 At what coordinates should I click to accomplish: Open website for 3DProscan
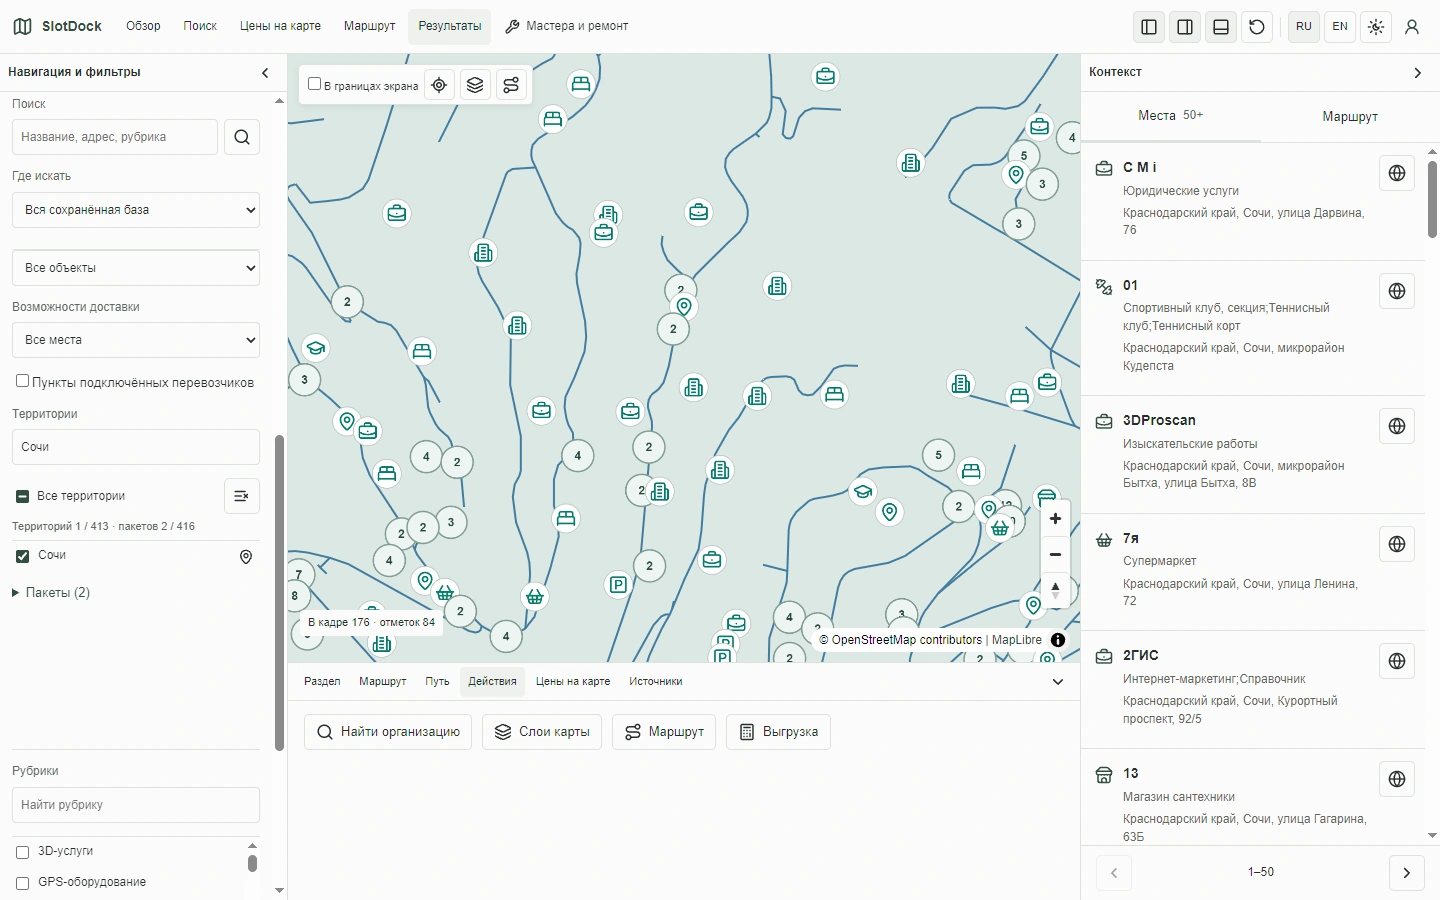click(x=1397, y=426)
